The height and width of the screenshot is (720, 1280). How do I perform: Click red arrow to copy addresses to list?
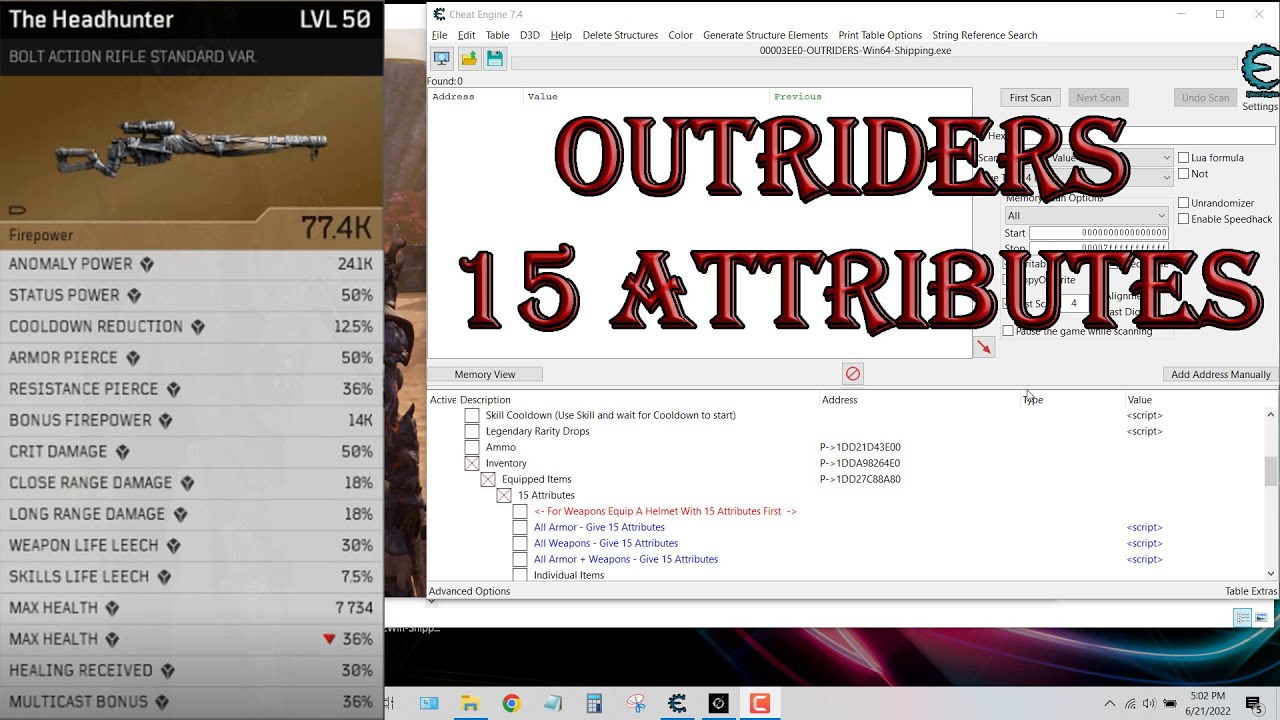[984, 346]
